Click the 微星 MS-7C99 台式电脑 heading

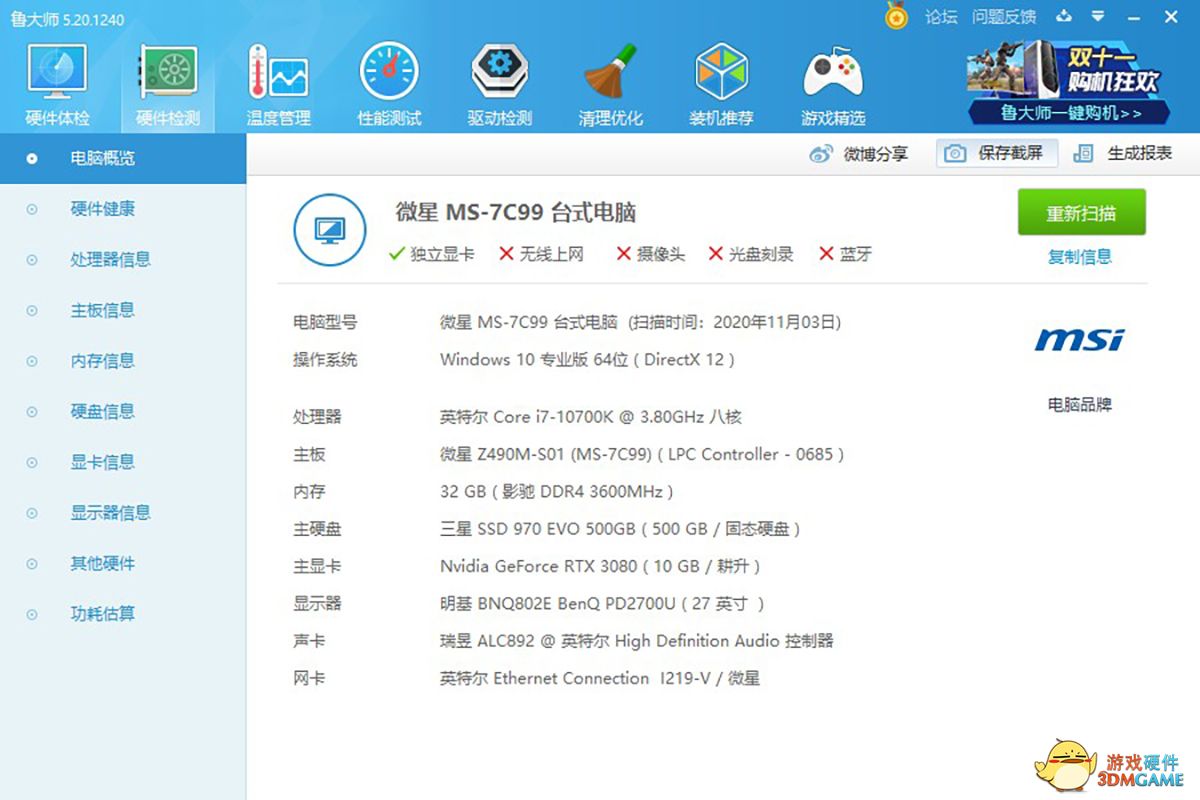pos(516,212)
